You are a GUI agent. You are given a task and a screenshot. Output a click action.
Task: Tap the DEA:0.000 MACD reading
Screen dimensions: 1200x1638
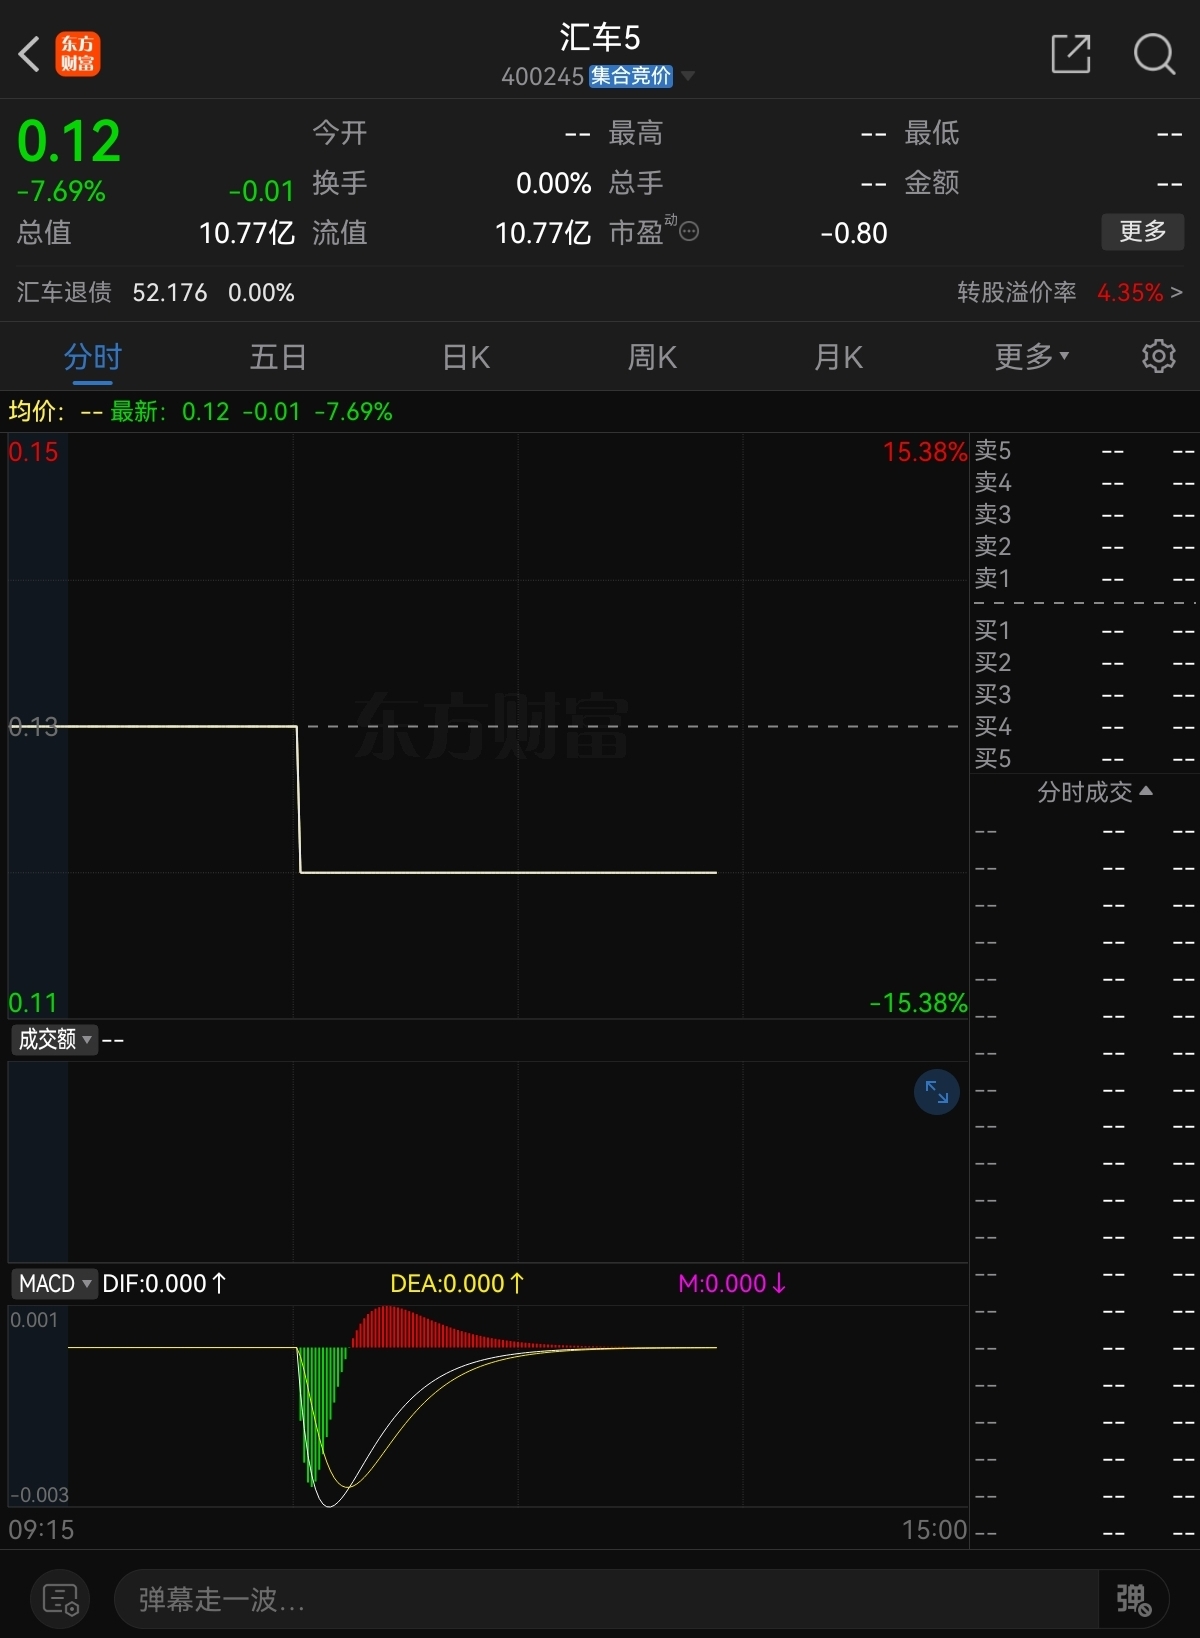tap(457, 1283)
